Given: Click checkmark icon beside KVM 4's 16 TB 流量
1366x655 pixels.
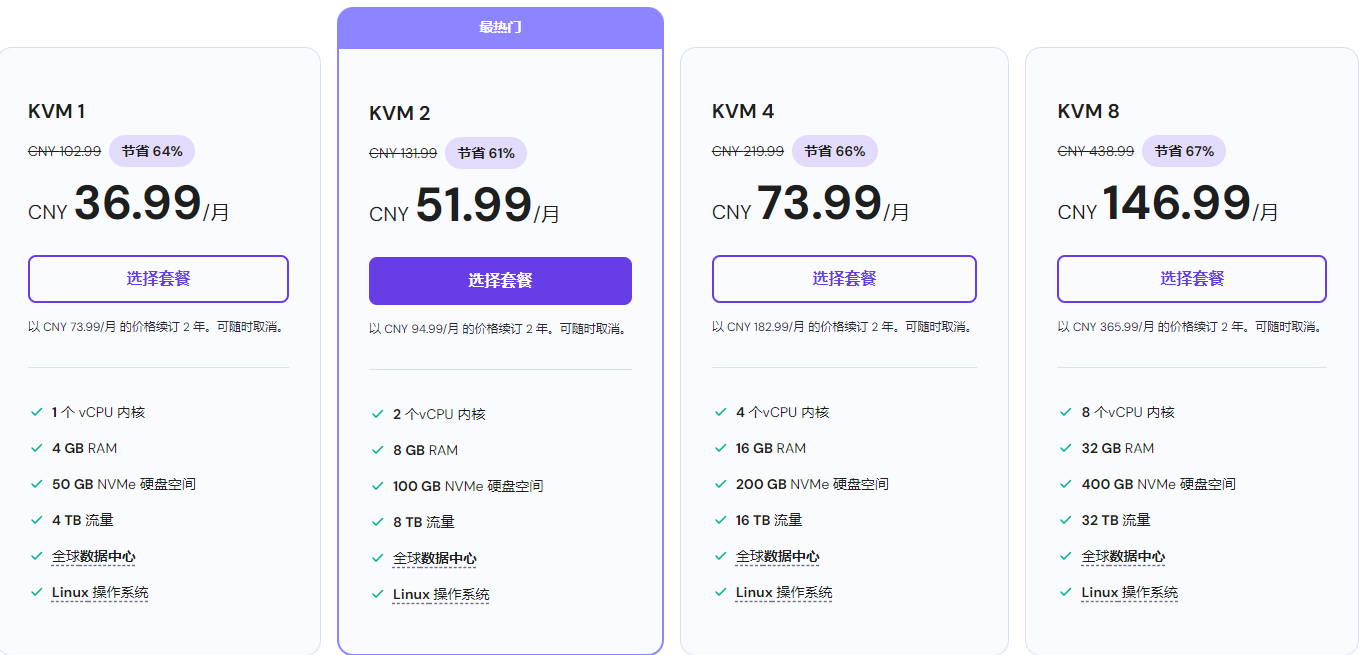Looking at the screenshot, I should tap(720, 521).
